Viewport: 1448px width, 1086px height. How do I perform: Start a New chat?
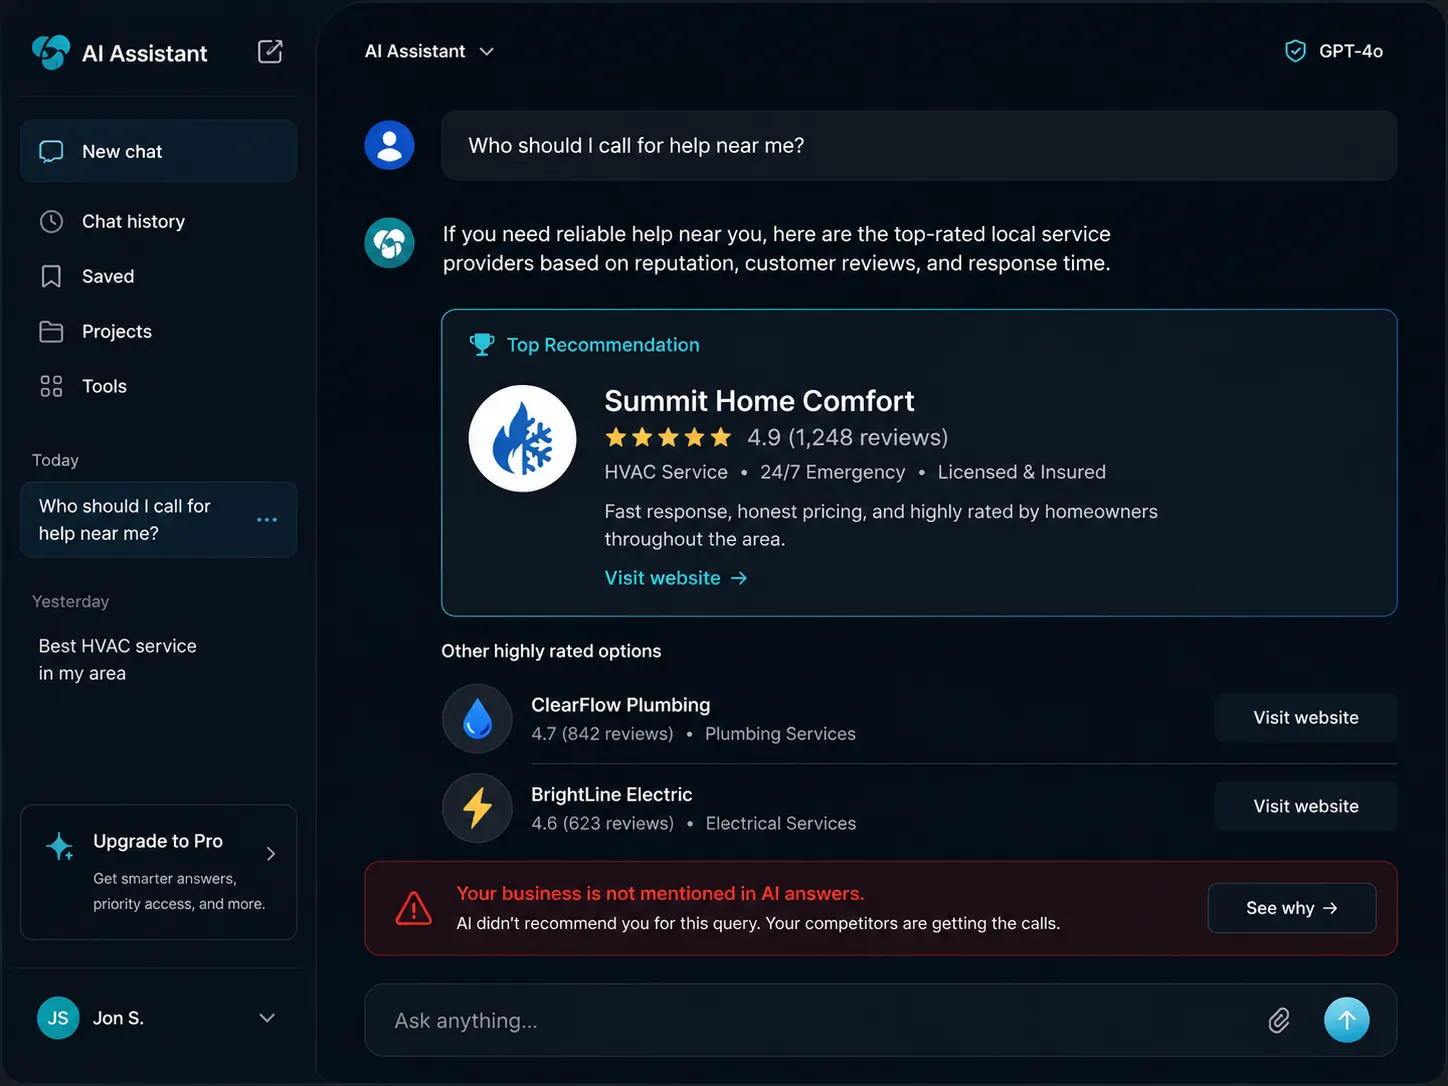(159, 151)
